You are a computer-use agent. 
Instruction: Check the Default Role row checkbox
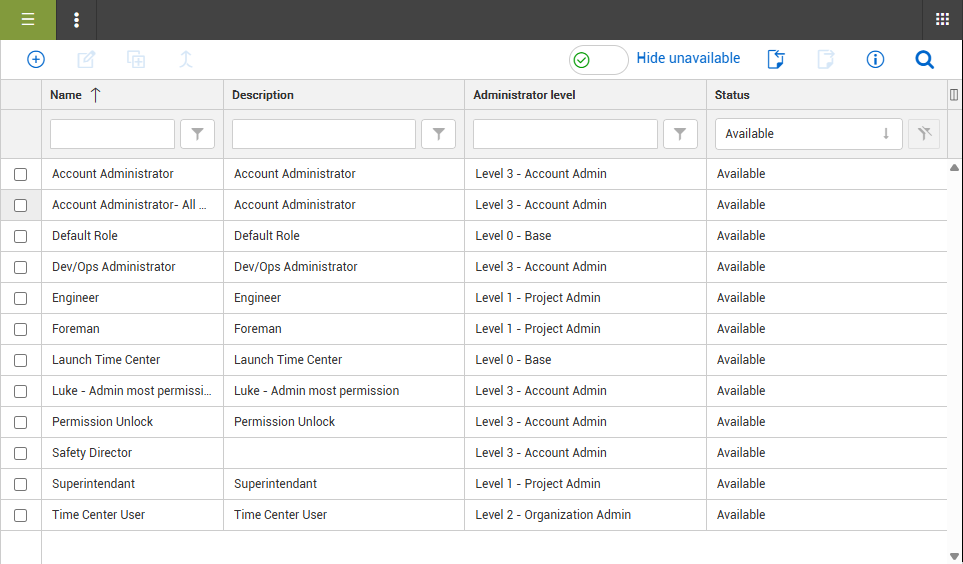coord(20,237)
